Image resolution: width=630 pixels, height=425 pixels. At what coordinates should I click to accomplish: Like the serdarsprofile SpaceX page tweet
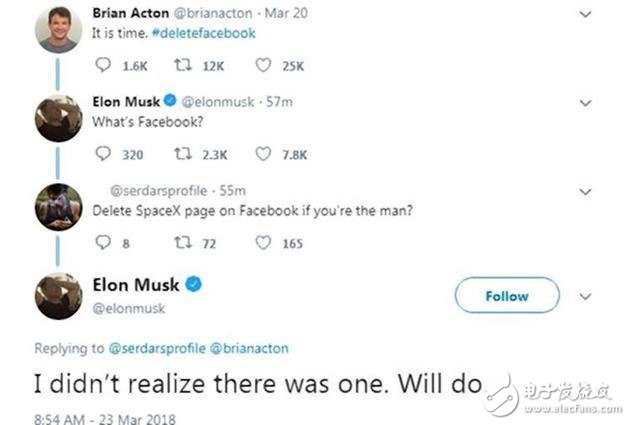[x=262, y=242]
